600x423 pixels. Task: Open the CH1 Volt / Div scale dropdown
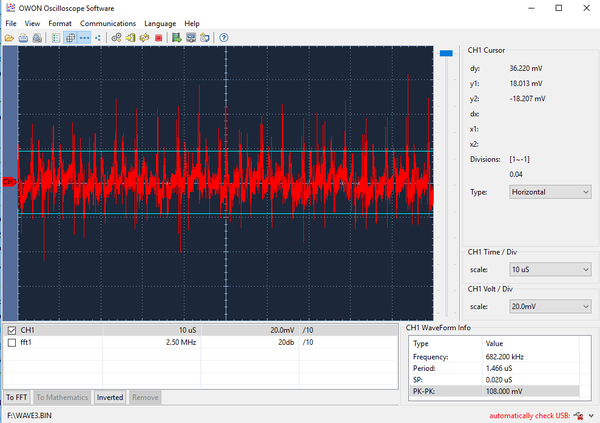tap(550, 307)
